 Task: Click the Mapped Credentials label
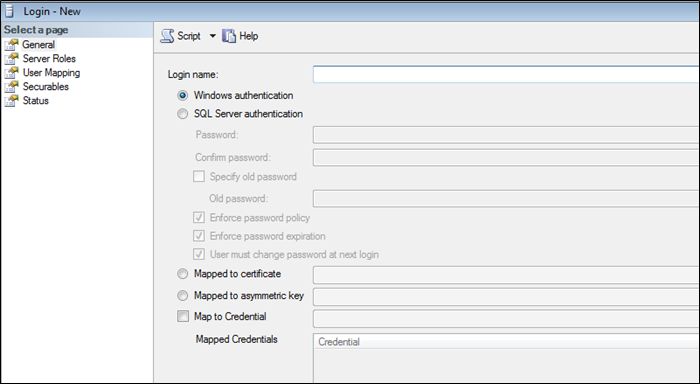pos(236,339)
